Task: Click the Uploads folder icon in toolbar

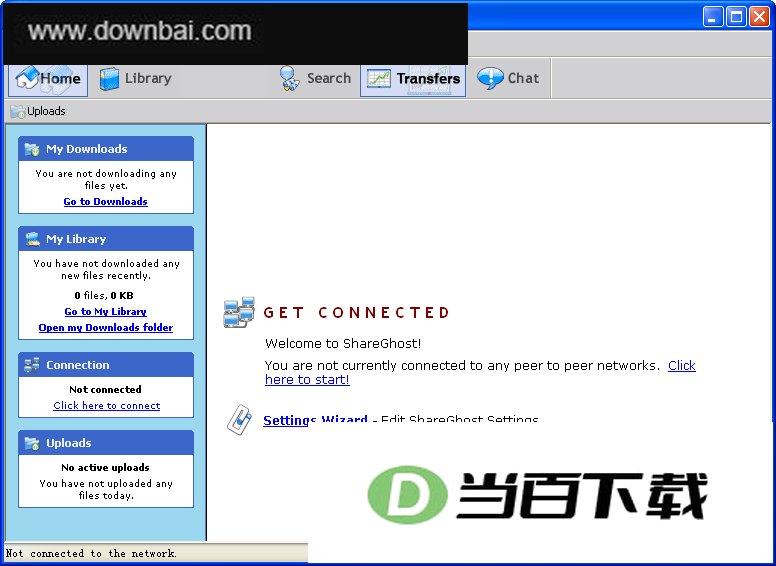Action: click(18, 111)
